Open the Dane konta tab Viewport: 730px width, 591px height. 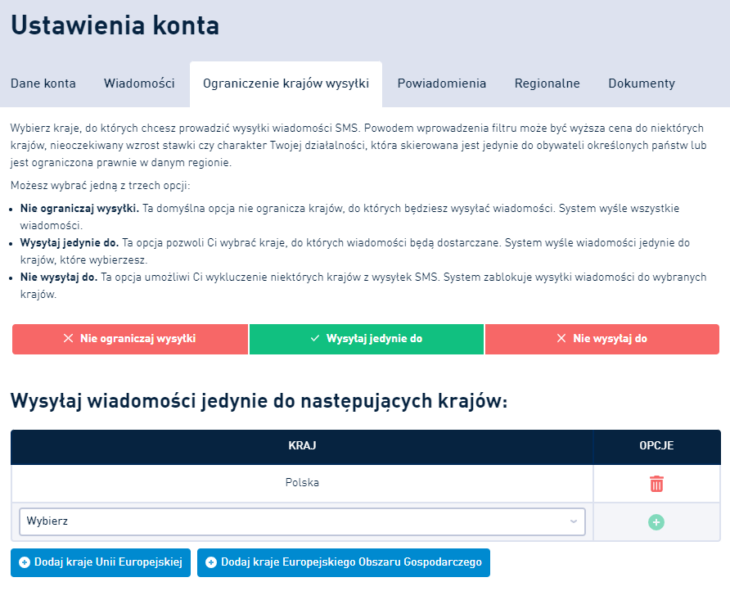click(43, 83)
